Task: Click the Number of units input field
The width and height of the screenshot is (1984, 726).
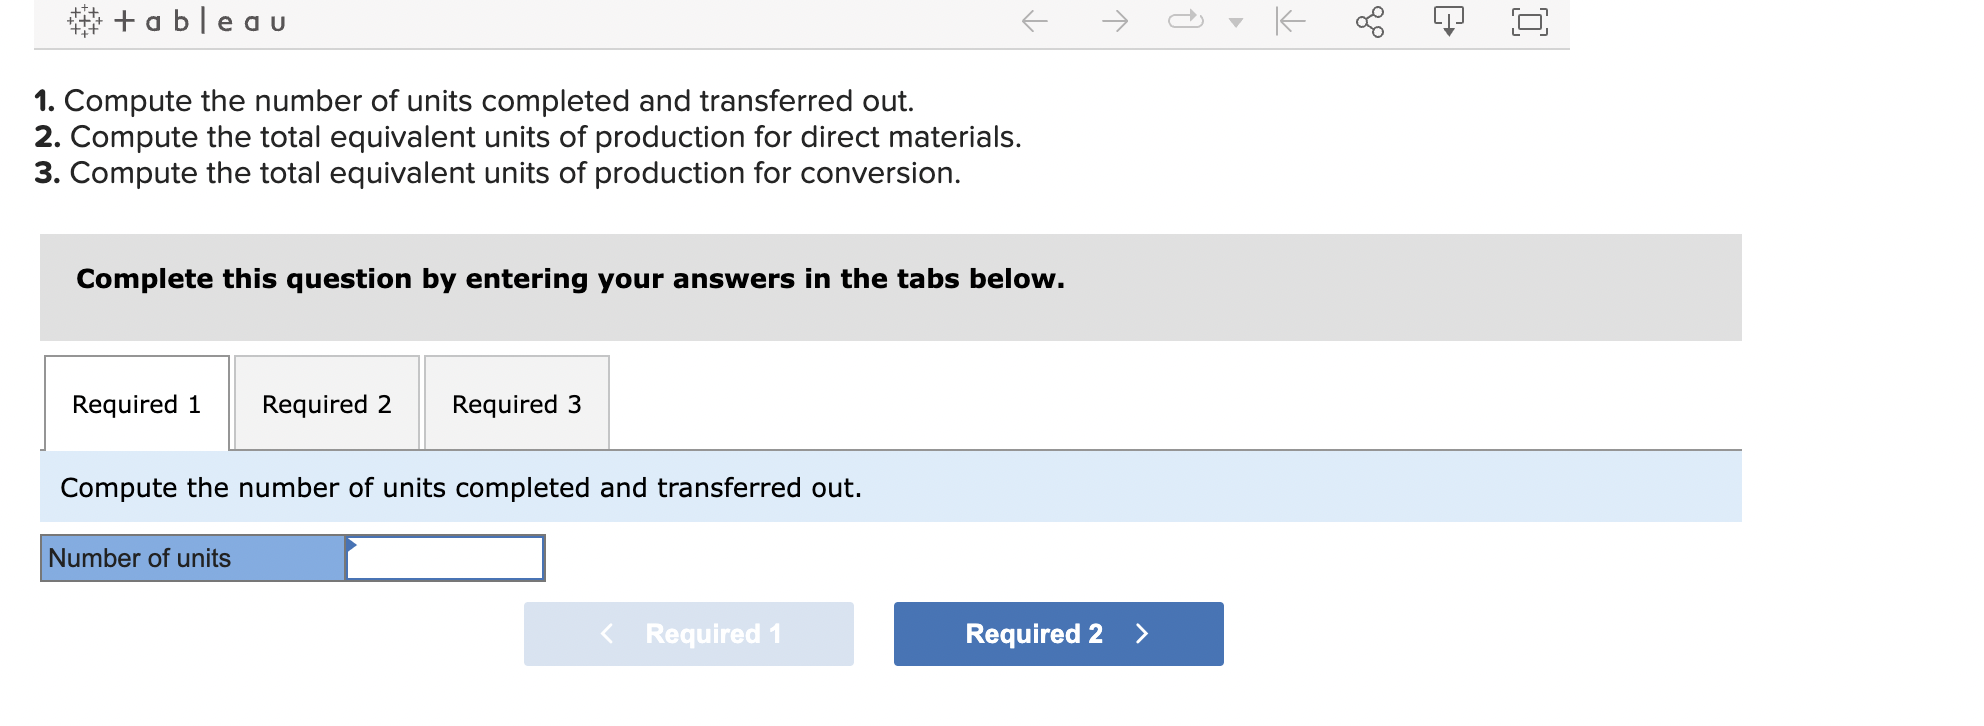Action: 446,559
